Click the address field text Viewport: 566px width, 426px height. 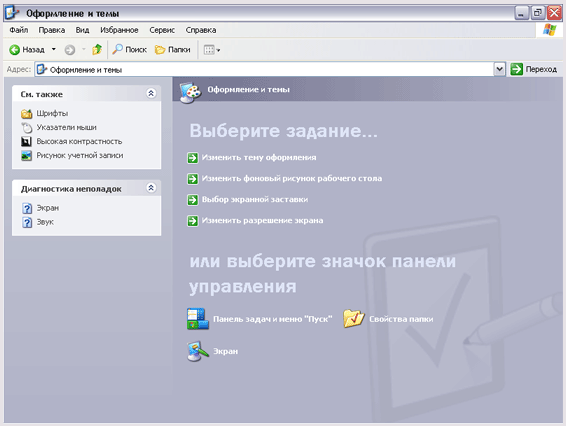[86, 70]
